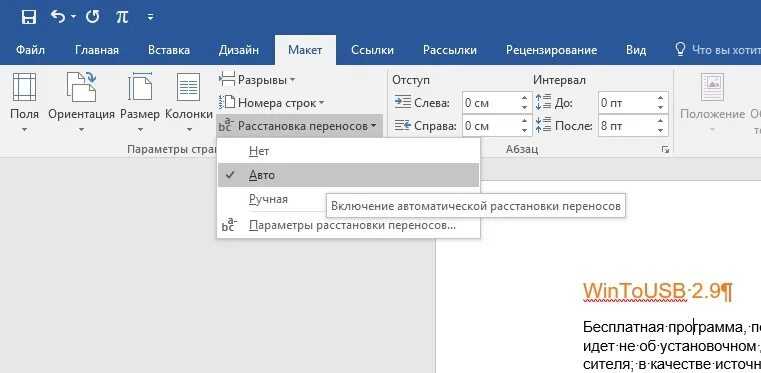Expand the Ориентация dropdown arrow
Image resolution: width=761 pixels, height=373 pixels.
(81, 130)
